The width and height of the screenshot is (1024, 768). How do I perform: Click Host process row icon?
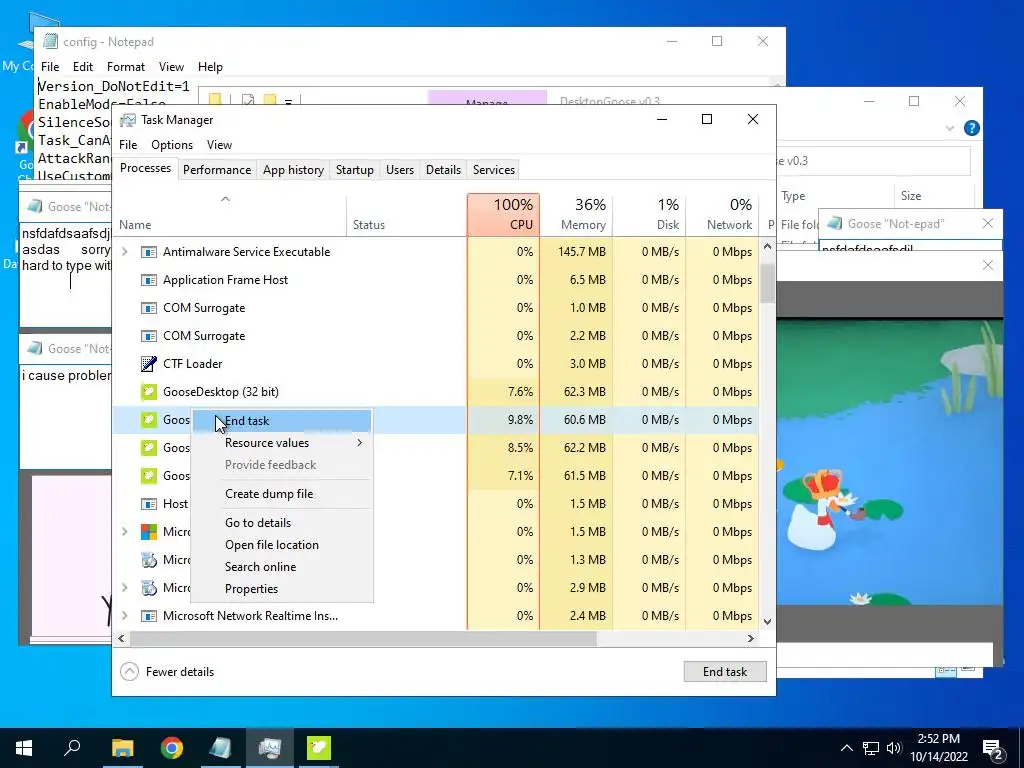click(149, 504)
